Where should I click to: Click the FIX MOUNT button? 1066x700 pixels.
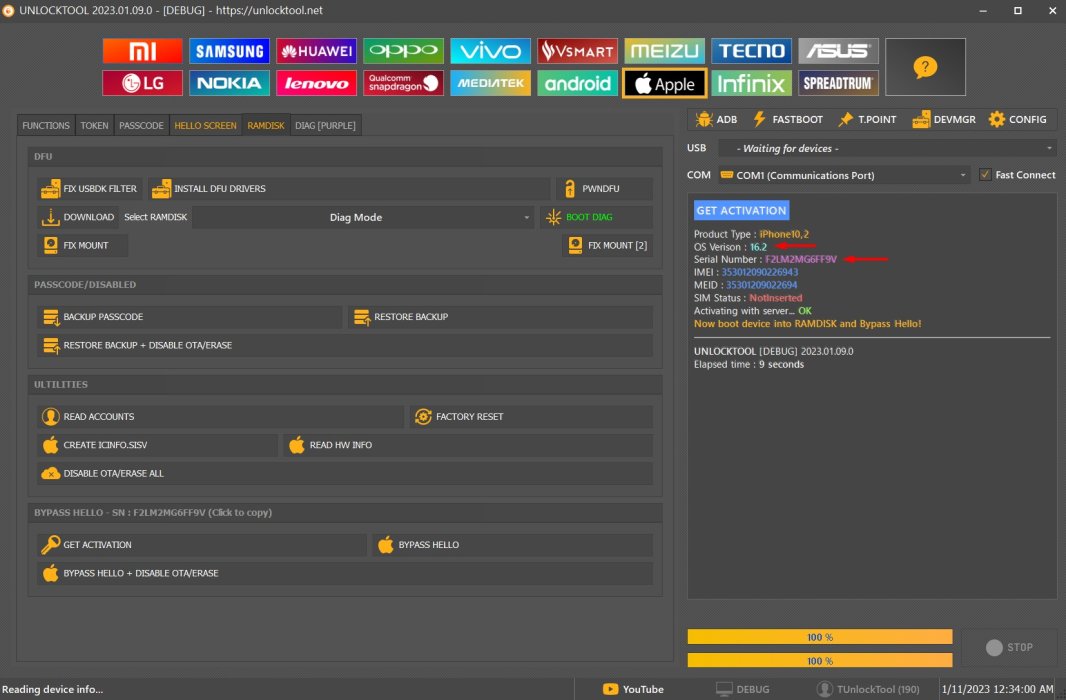[x=82, y=245]
